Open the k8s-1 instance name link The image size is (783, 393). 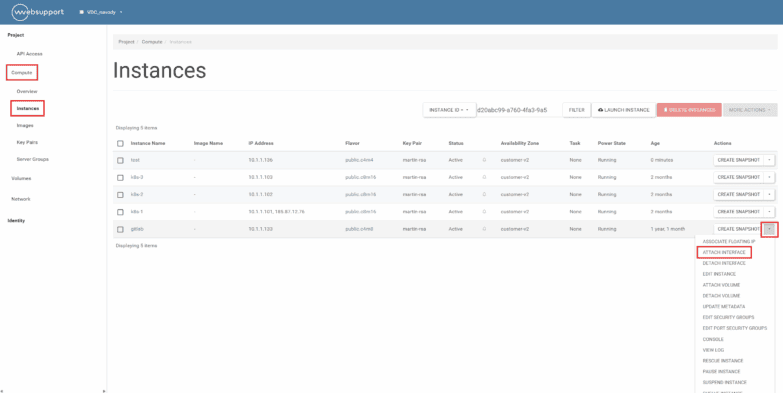(x=137, y=212)
